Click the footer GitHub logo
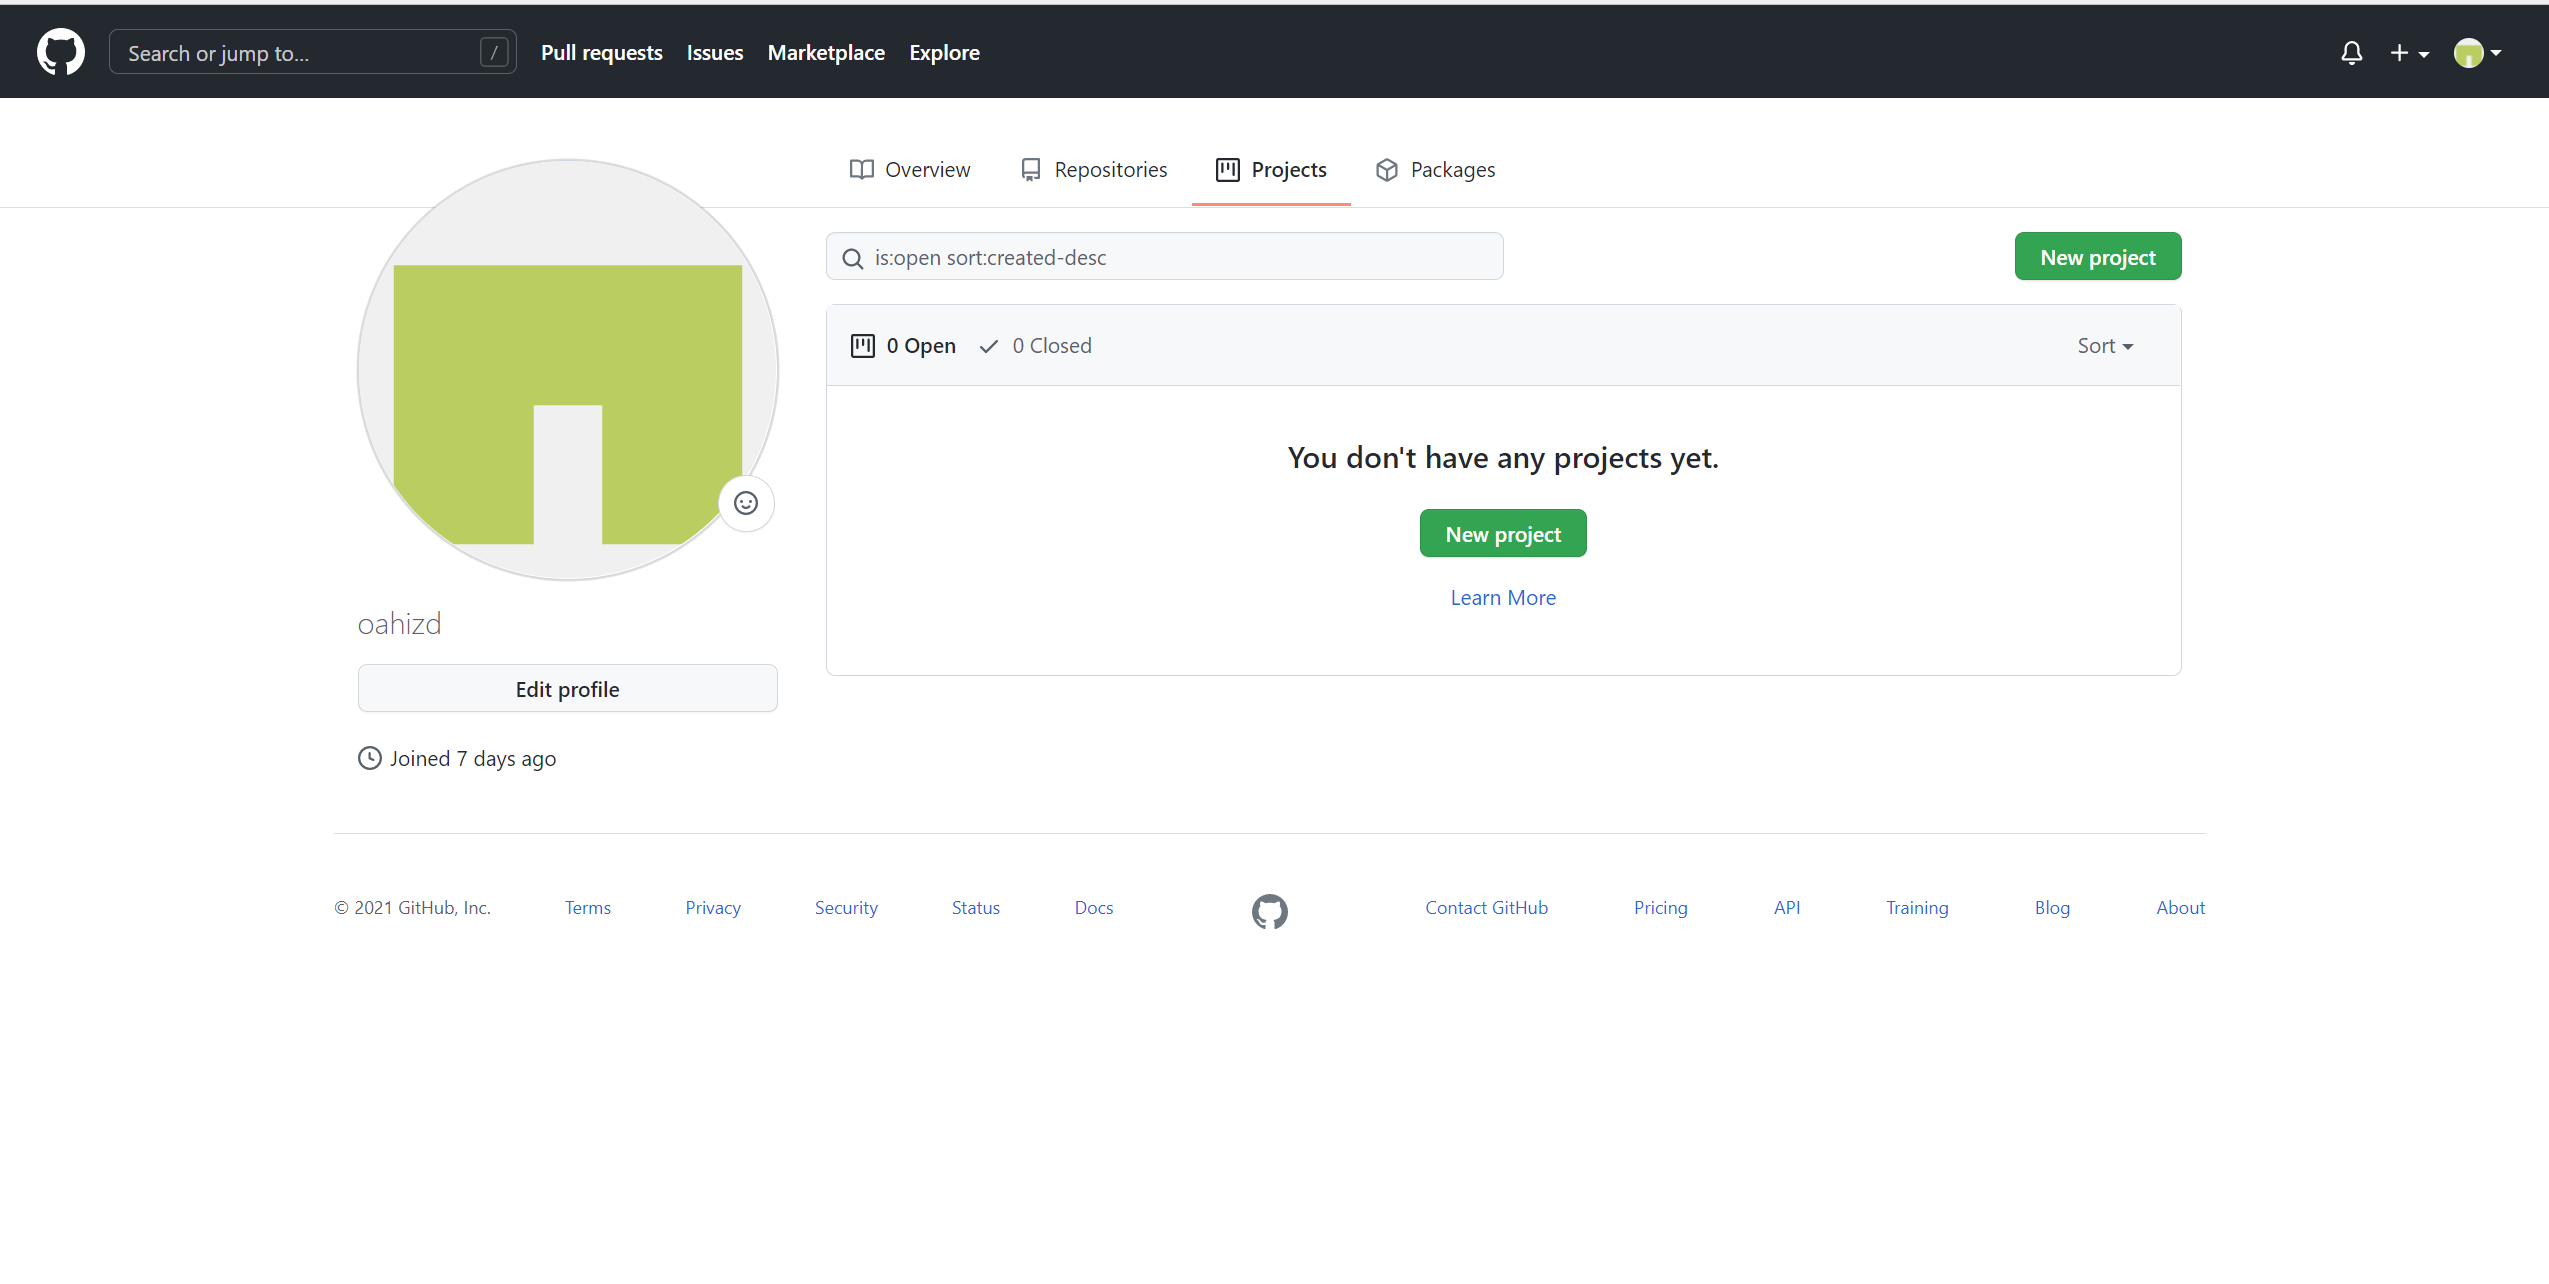Viewport: 2549px width, 1284px height. point(1269,911)
